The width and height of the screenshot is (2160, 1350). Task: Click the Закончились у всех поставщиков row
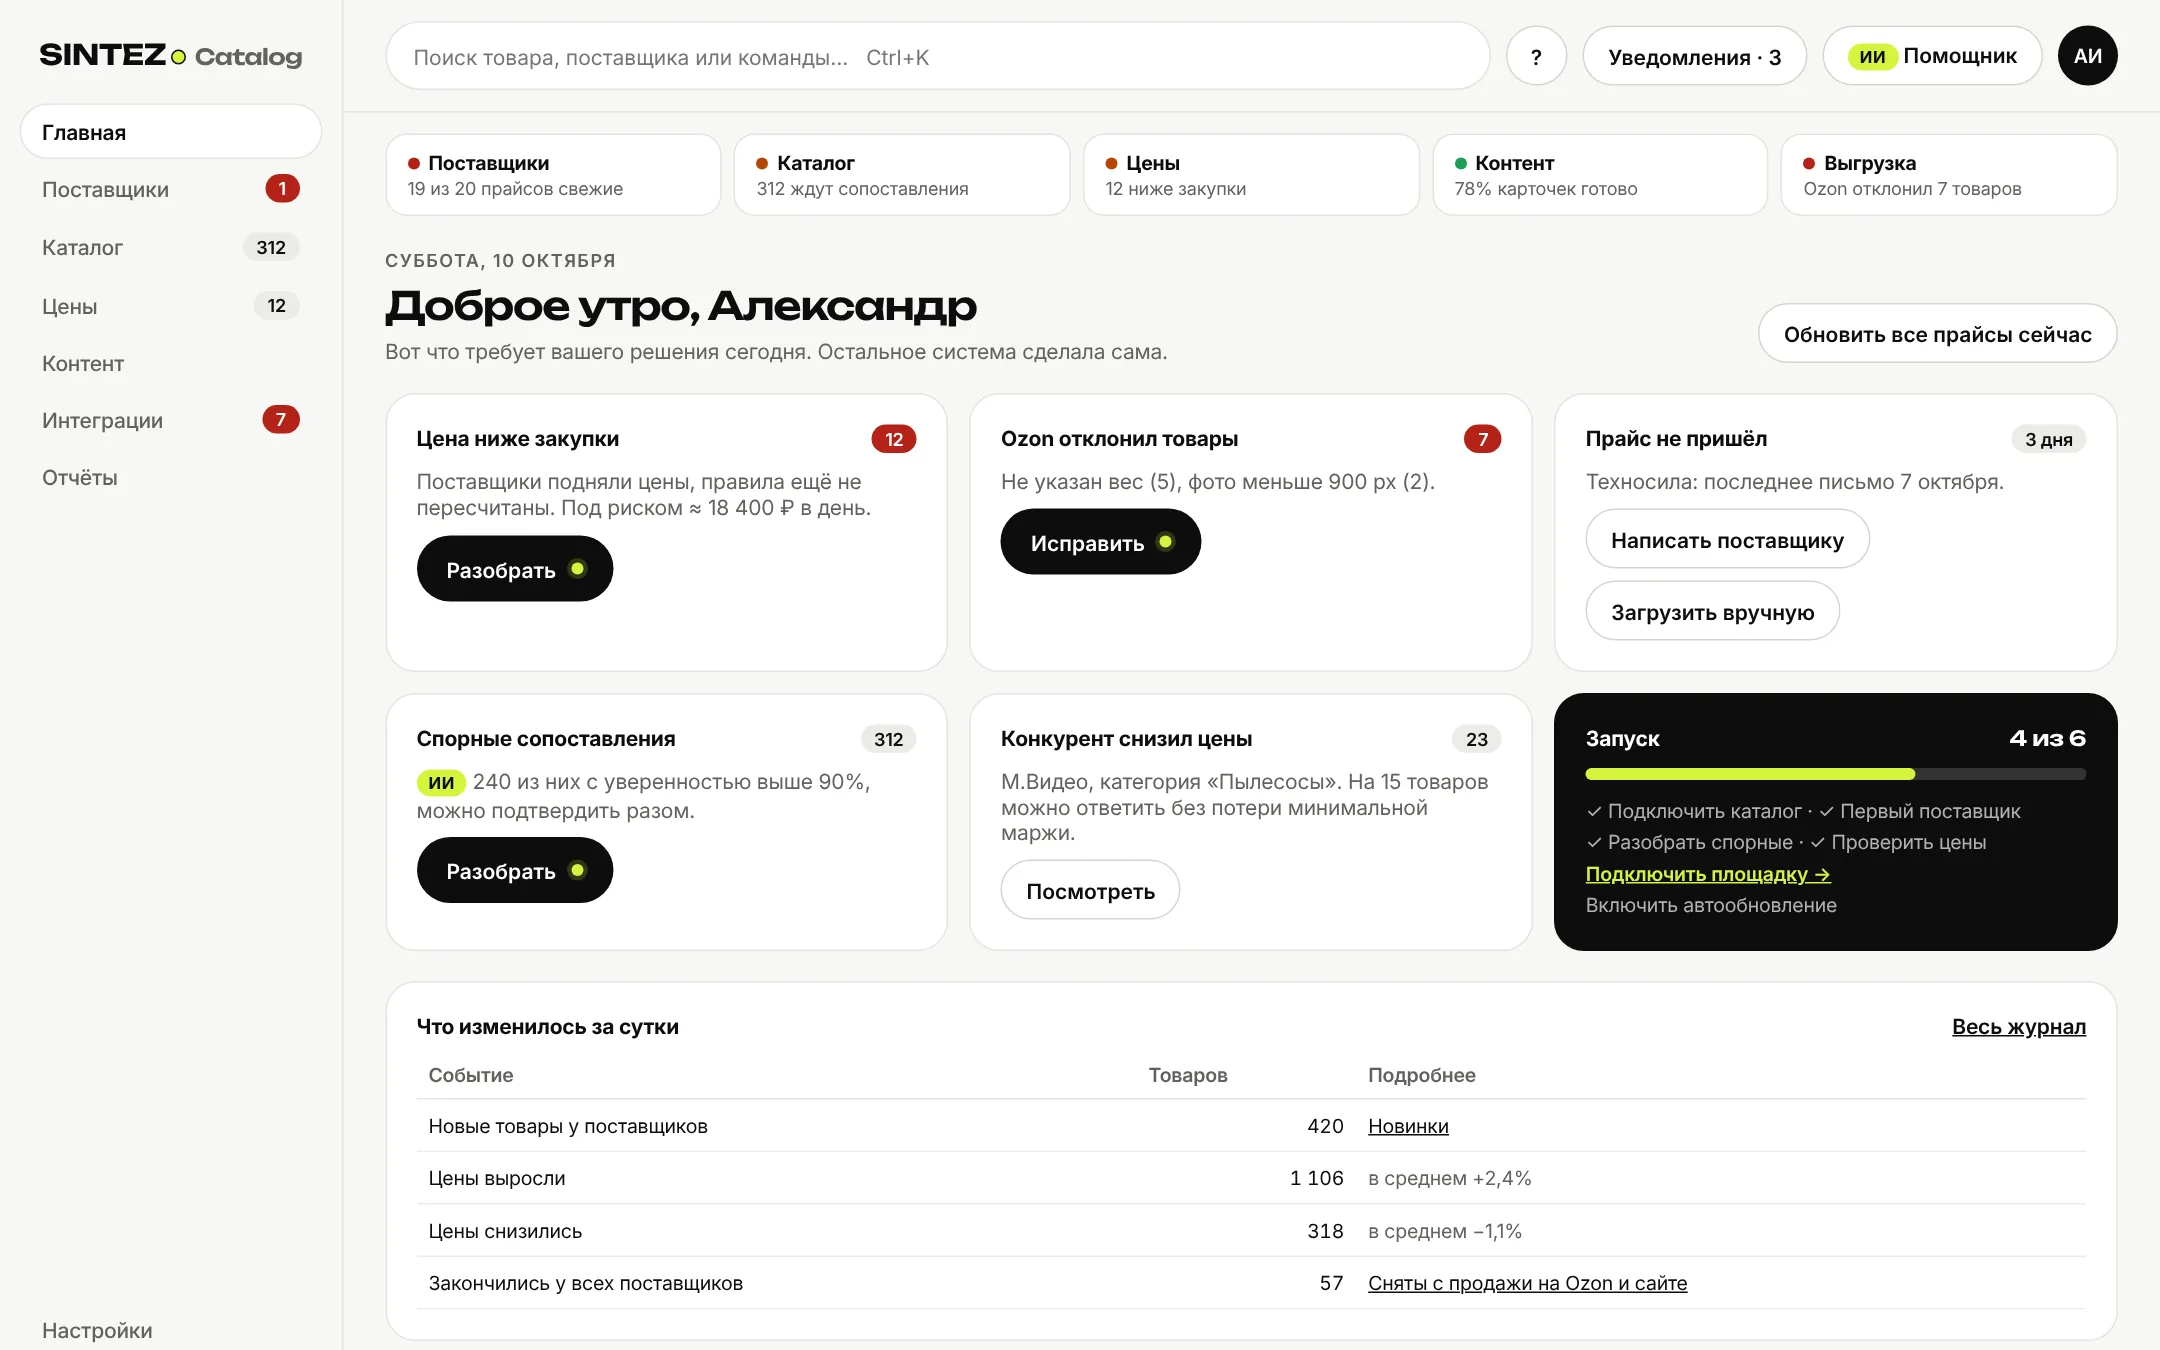[1251, 1283]
